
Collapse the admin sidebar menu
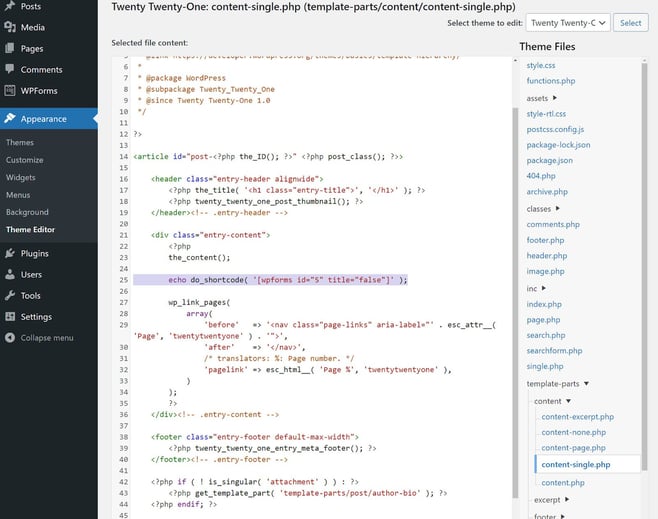point(49,337)
